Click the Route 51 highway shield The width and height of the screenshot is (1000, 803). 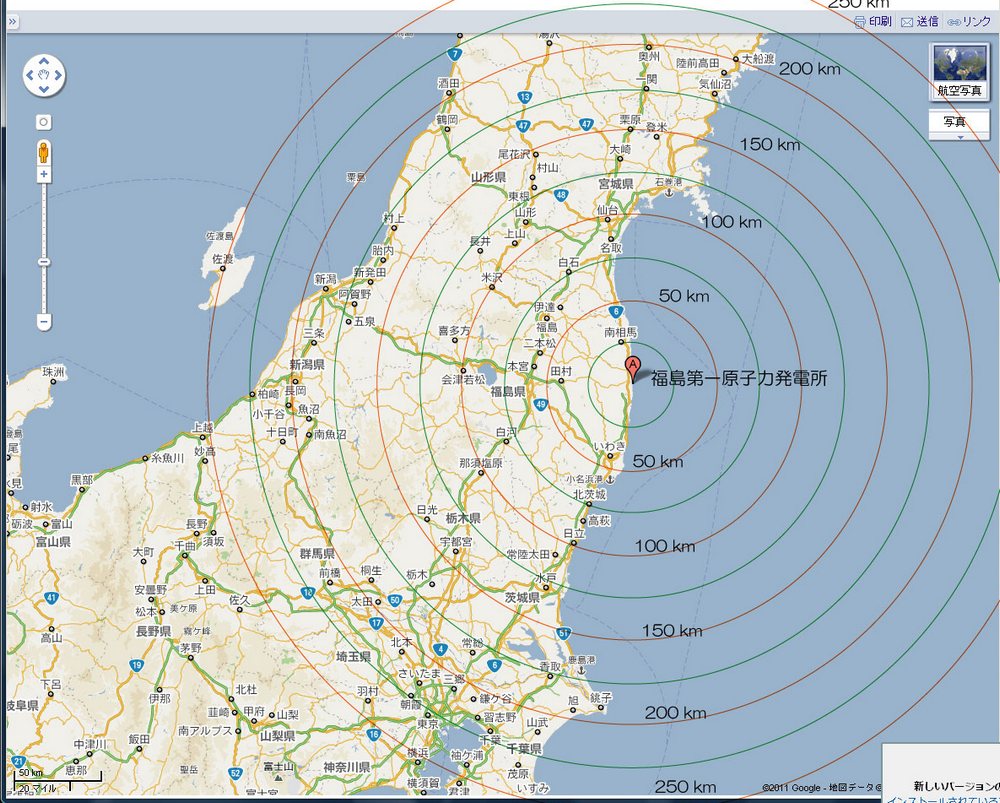coord(563,633)
